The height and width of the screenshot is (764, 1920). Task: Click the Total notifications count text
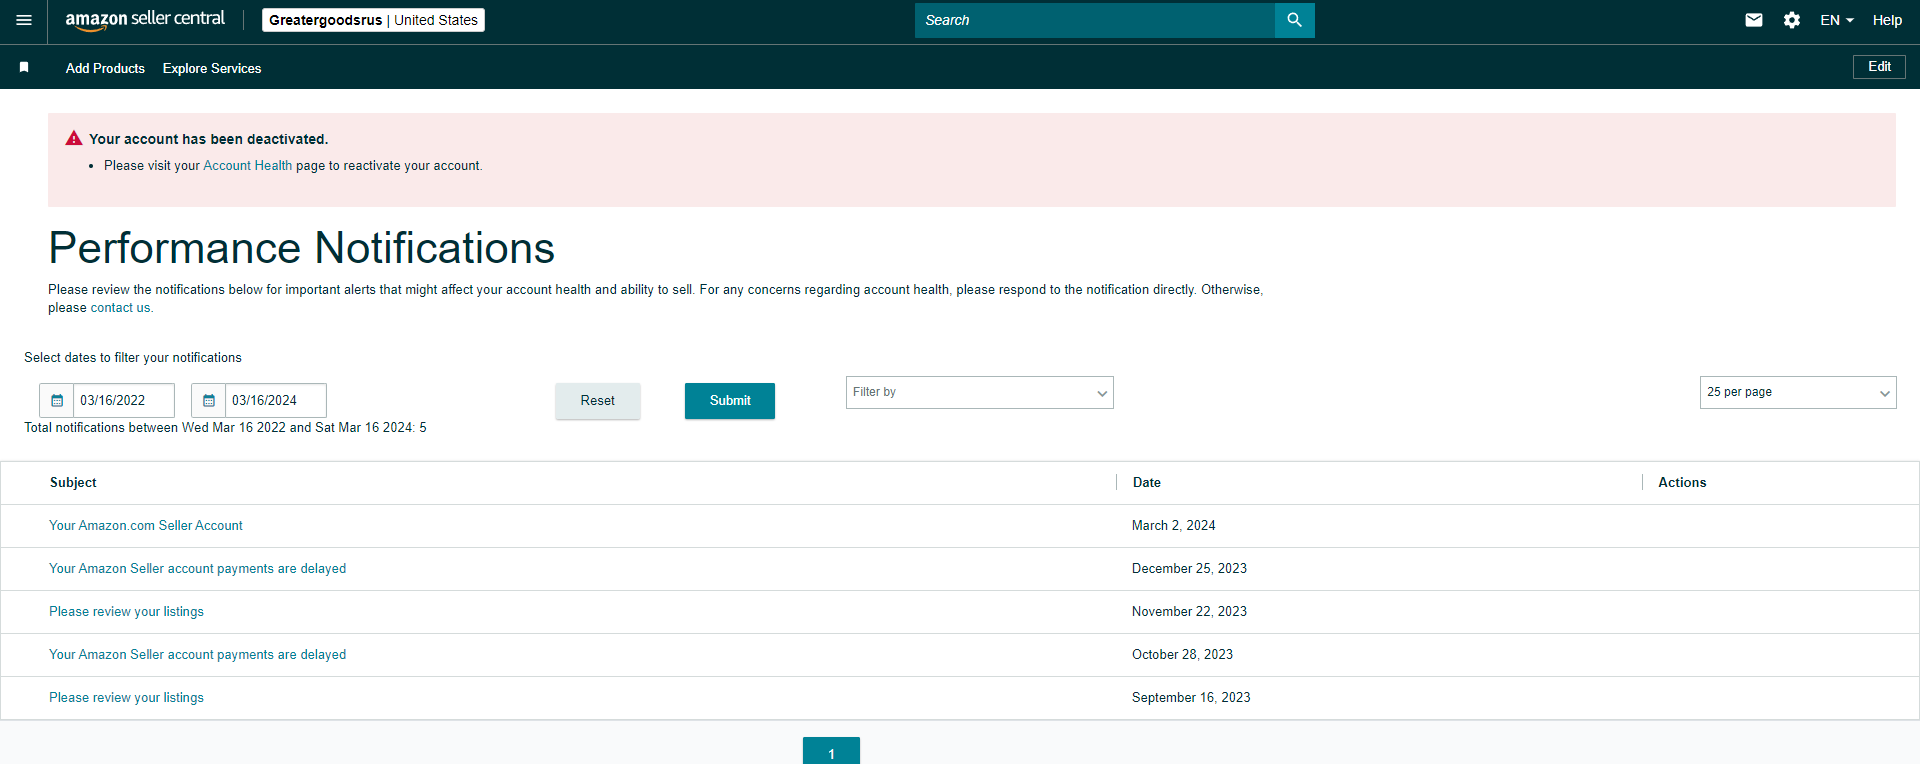(x=225, y=427)
